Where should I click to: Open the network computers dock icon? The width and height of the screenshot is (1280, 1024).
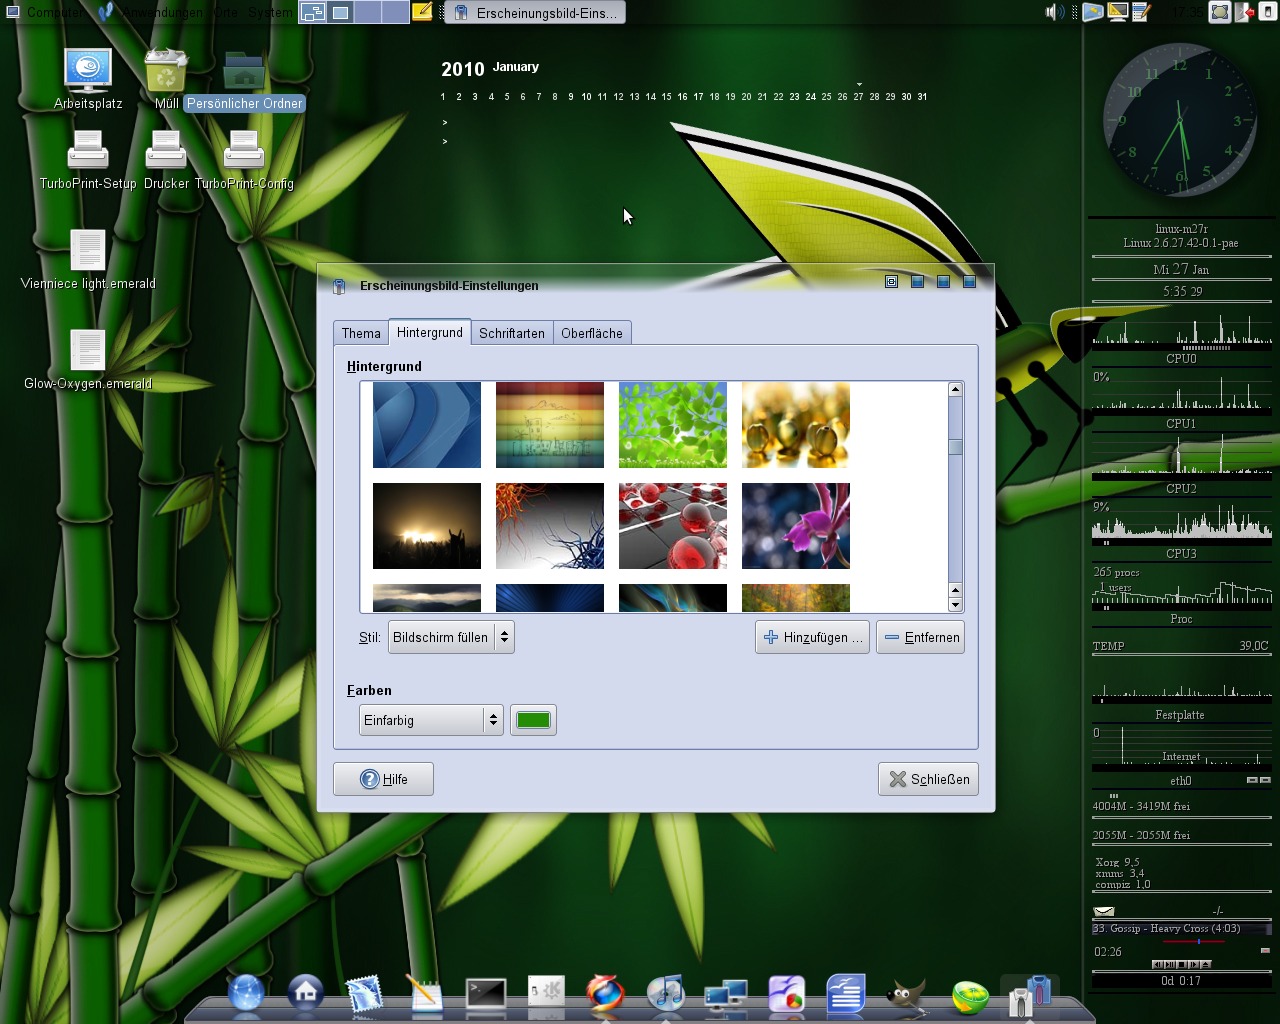click(x=726, y=995)
